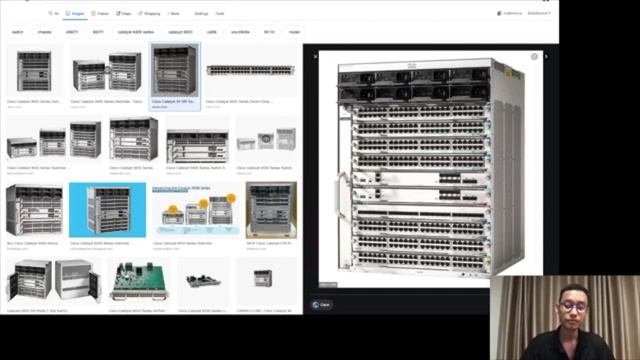Open the Collections link
The height and width of the screenshot is (360, 640).
coord(509,13)
